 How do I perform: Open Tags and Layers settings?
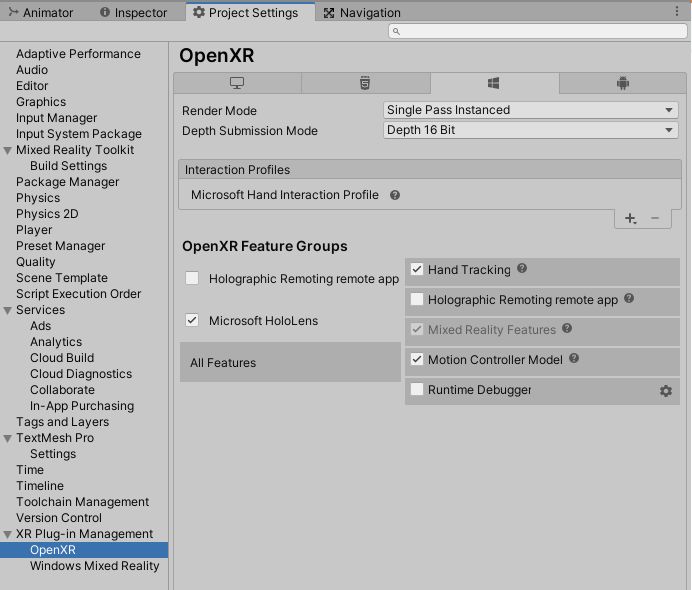[63, 422]
